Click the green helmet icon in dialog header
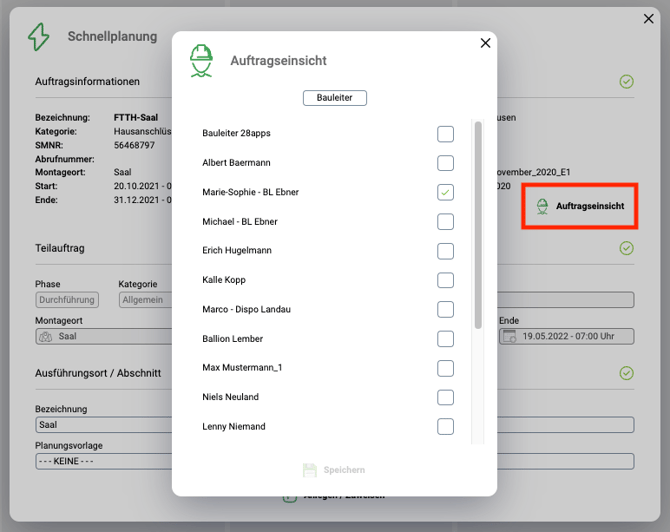This screenshot has height=532, width=670. pos(202,60)
